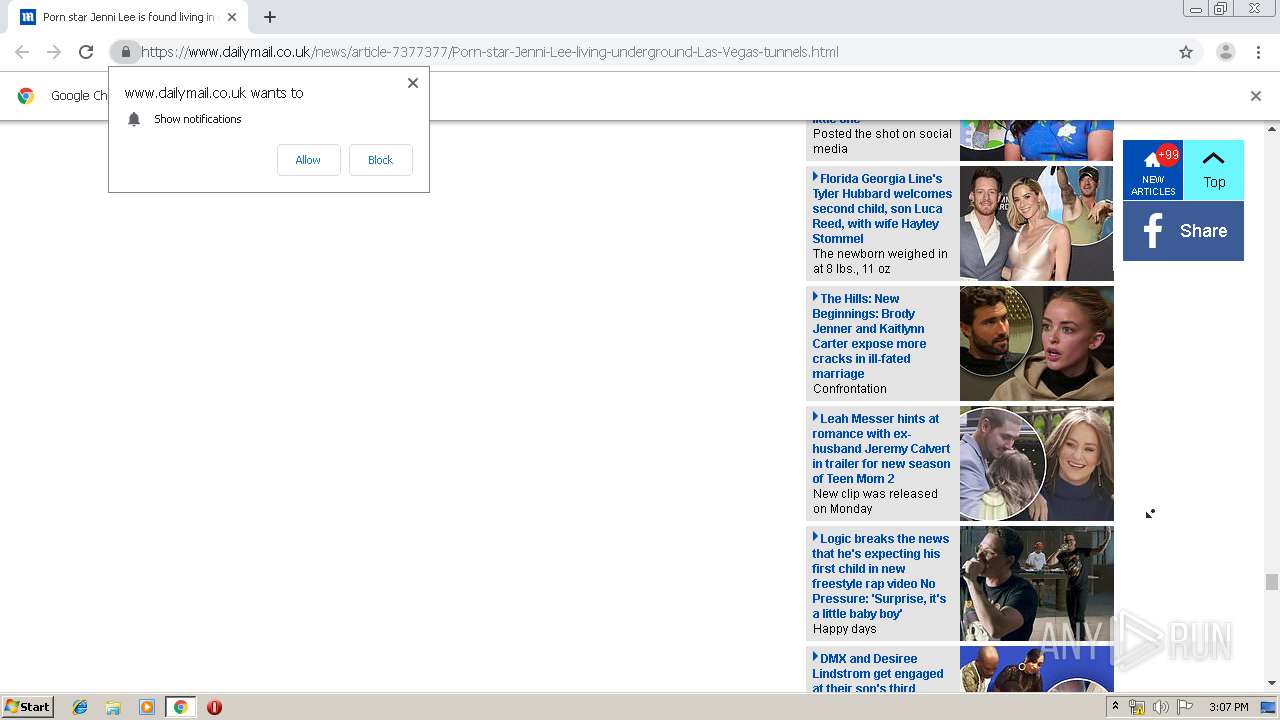The width and height of the screenshot is (1280, 720).
Task: Click the 'Posted the shot on social media' text
Action: tap(882, 141)
